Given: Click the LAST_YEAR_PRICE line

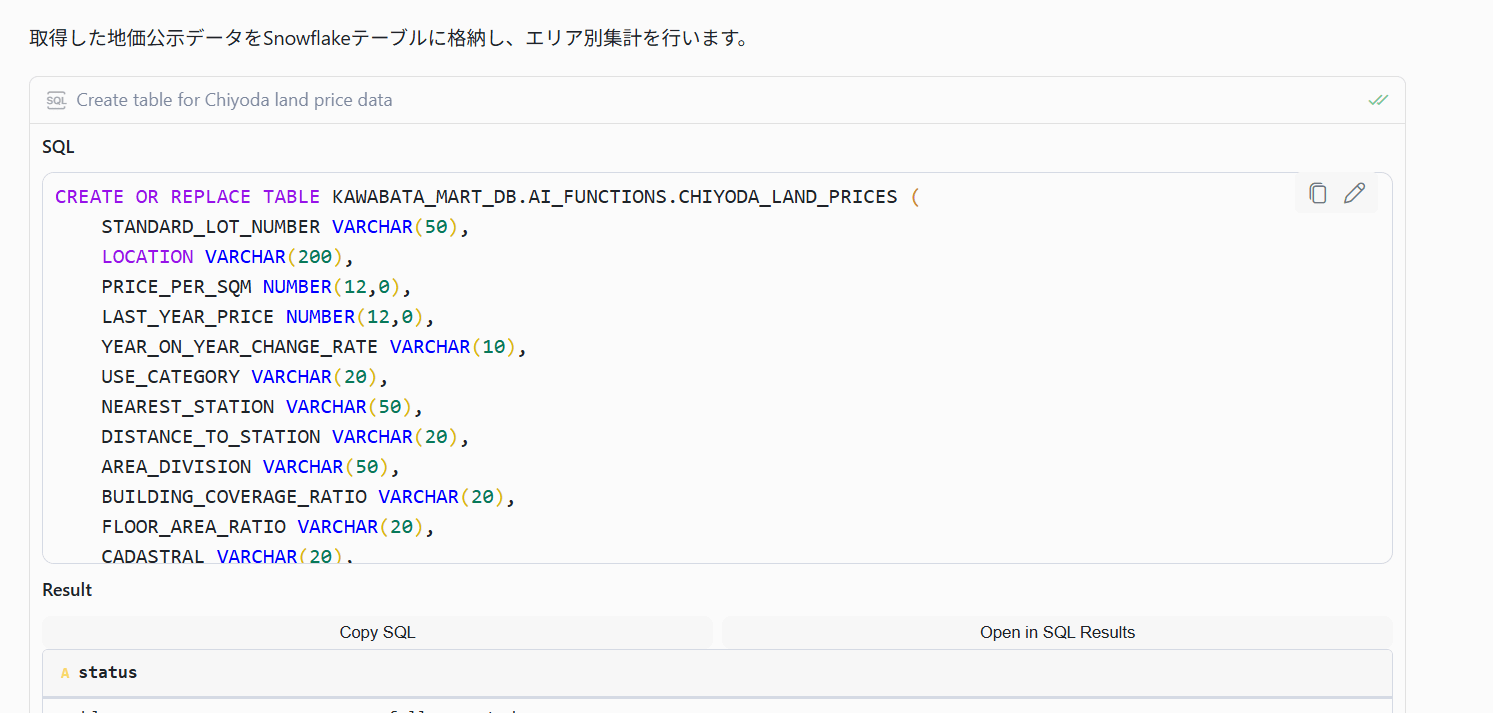Looking at the screenshot, I should [268, 317].
